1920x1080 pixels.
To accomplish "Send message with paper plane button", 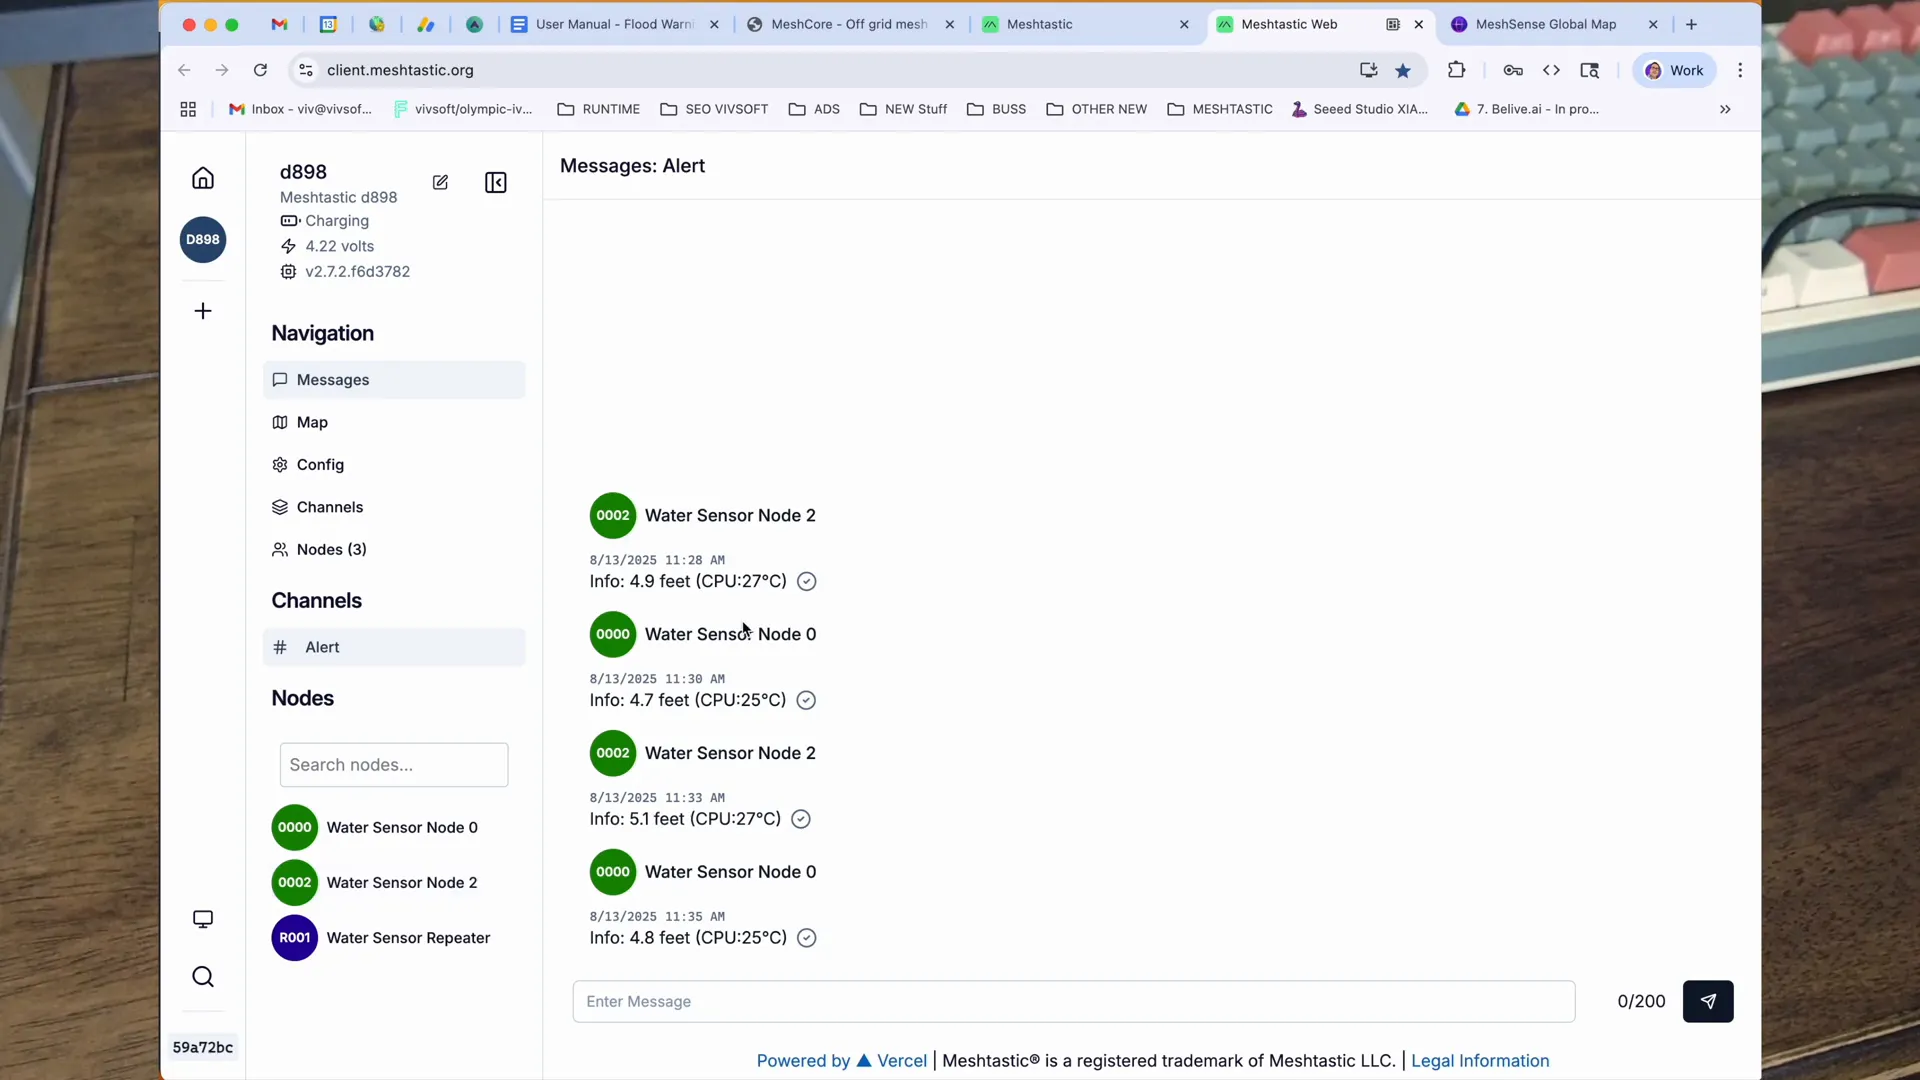I will pos(1708,1001).
